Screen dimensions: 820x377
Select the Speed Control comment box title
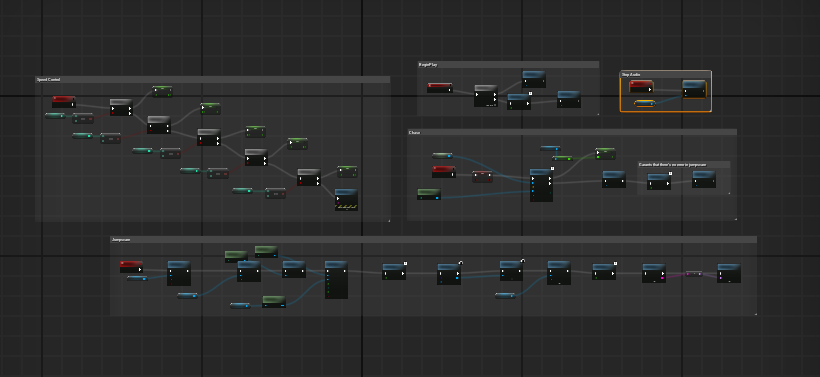[x=48, y=79]
